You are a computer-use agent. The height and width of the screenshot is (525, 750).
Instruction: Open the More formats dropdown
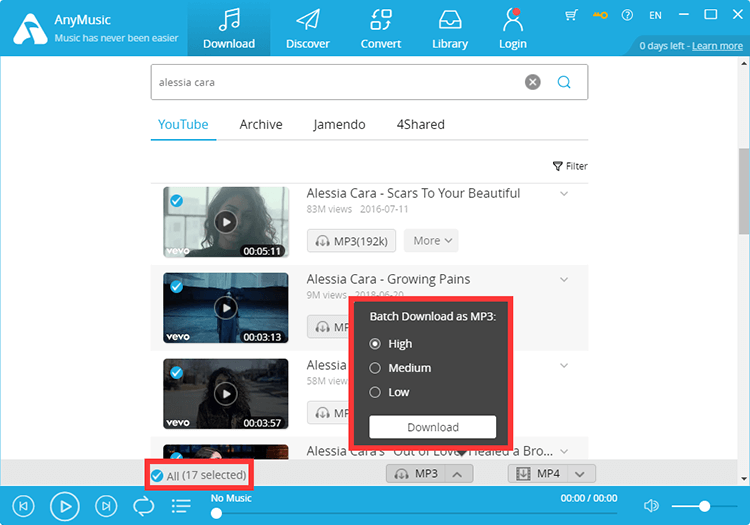431,241
